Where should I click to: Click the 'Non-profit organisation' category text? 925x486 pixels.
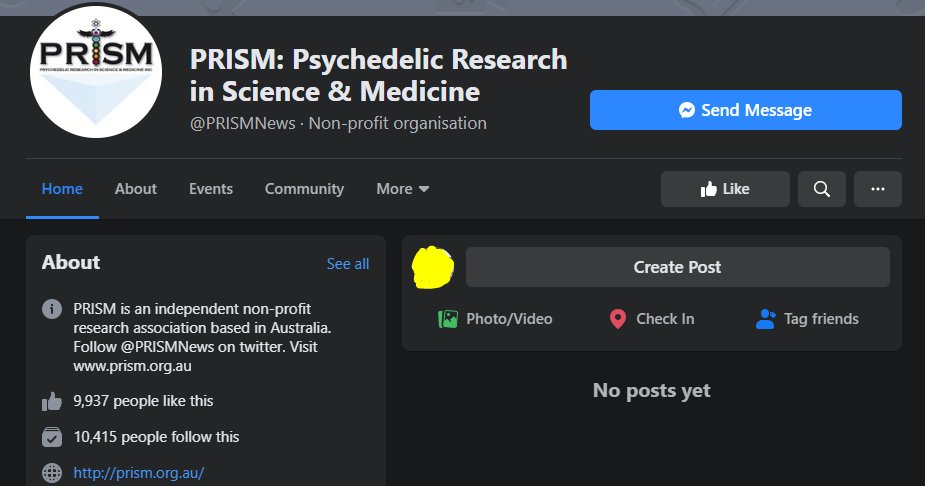pos(398,123)
